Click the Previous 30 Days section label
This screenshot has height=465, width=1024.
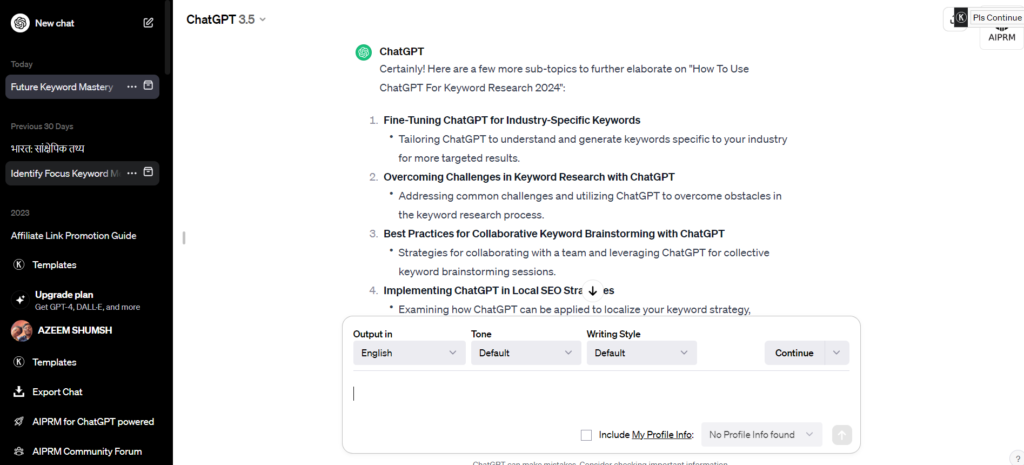42,126
